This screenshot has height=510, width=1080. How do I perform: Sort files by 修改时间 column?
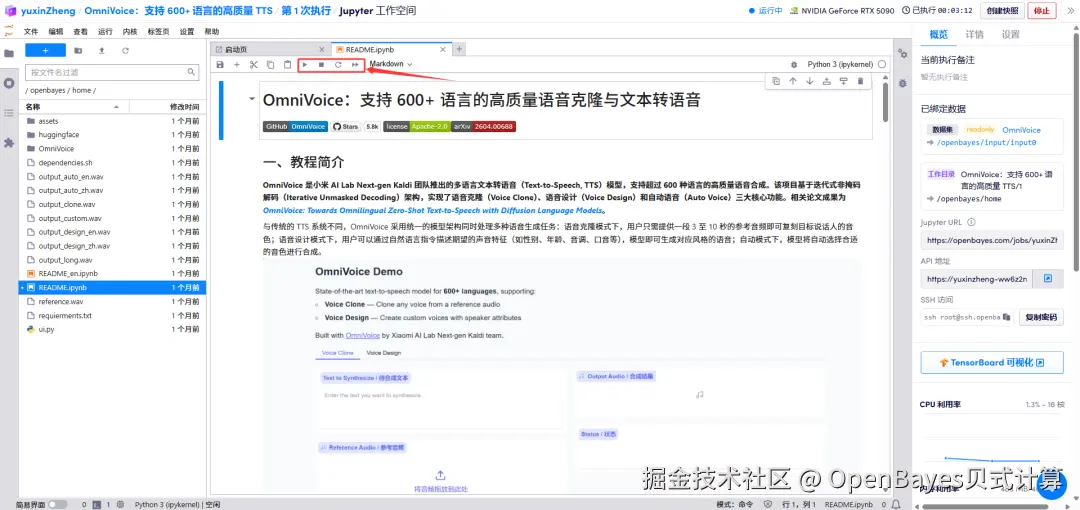click(167, 107)
